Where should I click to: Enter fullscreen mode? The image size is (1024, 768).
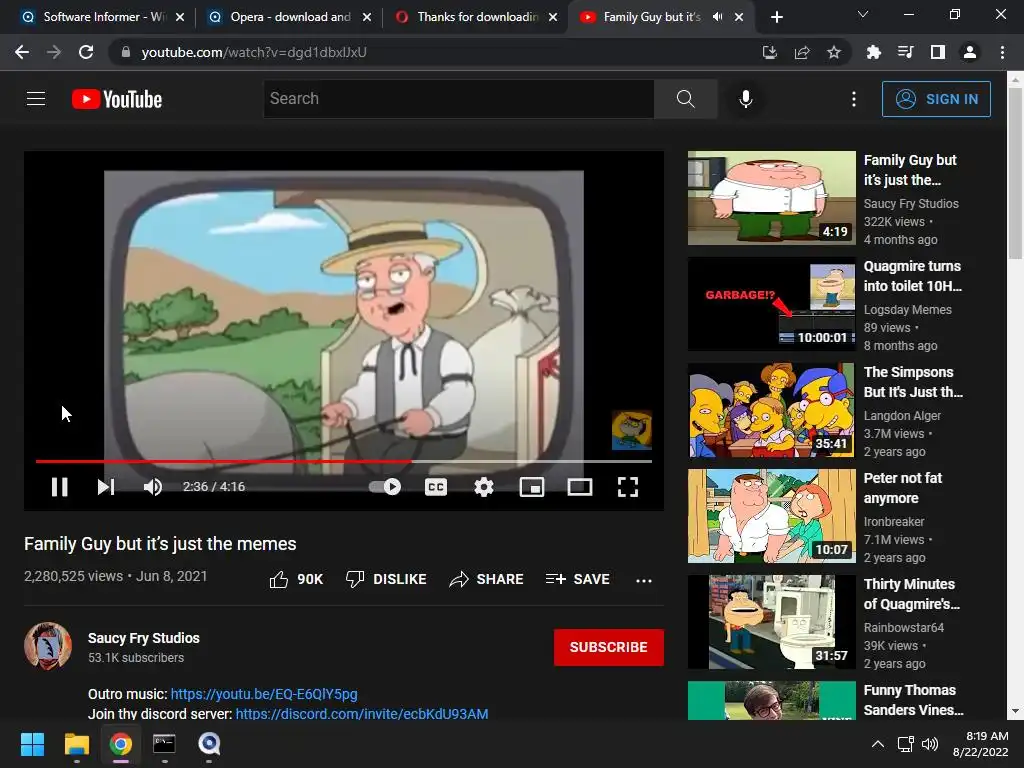tap(628, 487)
